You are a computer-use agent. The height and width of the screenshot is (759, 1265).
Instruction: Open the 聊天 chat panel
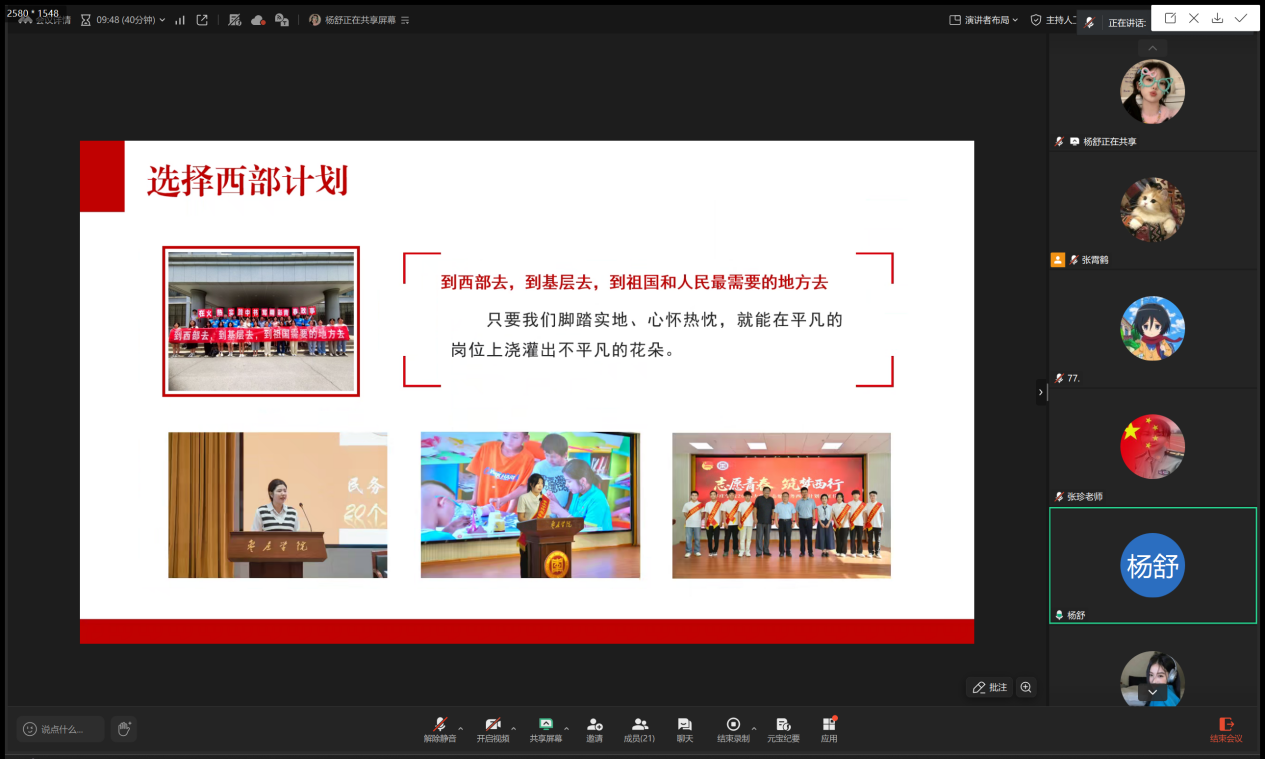[684, 729]
